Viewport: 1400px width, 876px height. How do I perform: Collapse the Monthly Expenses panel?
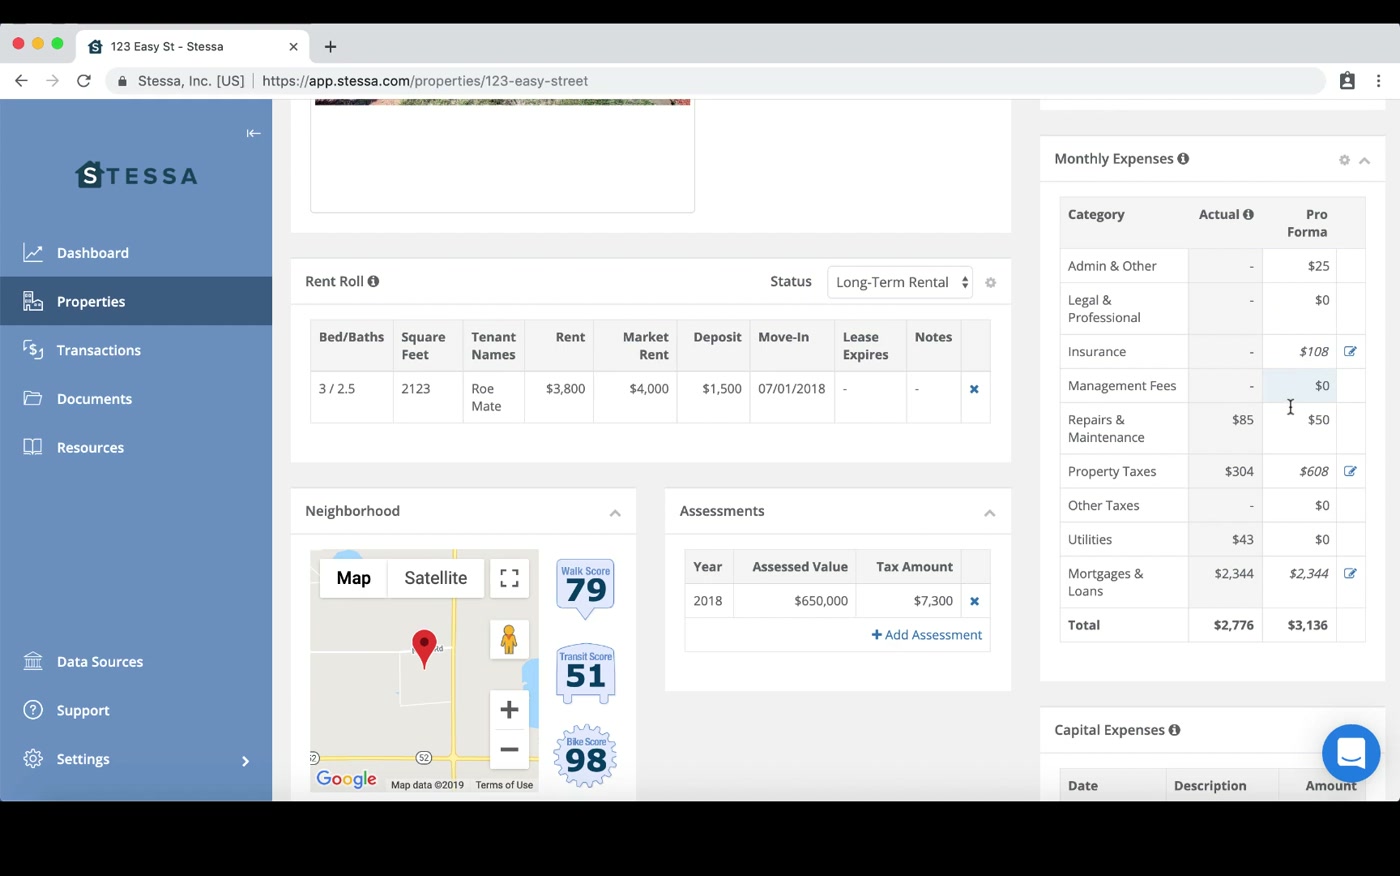pos(1364,160)
